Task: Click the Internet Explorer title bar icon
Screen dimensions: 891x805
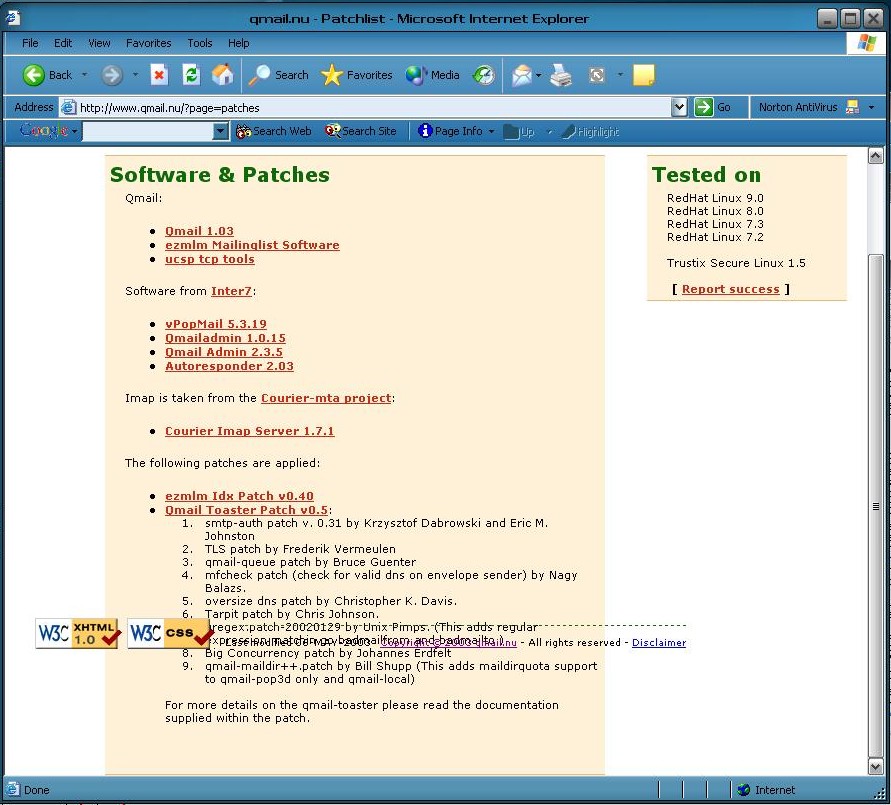Action: tap(13, 18)
